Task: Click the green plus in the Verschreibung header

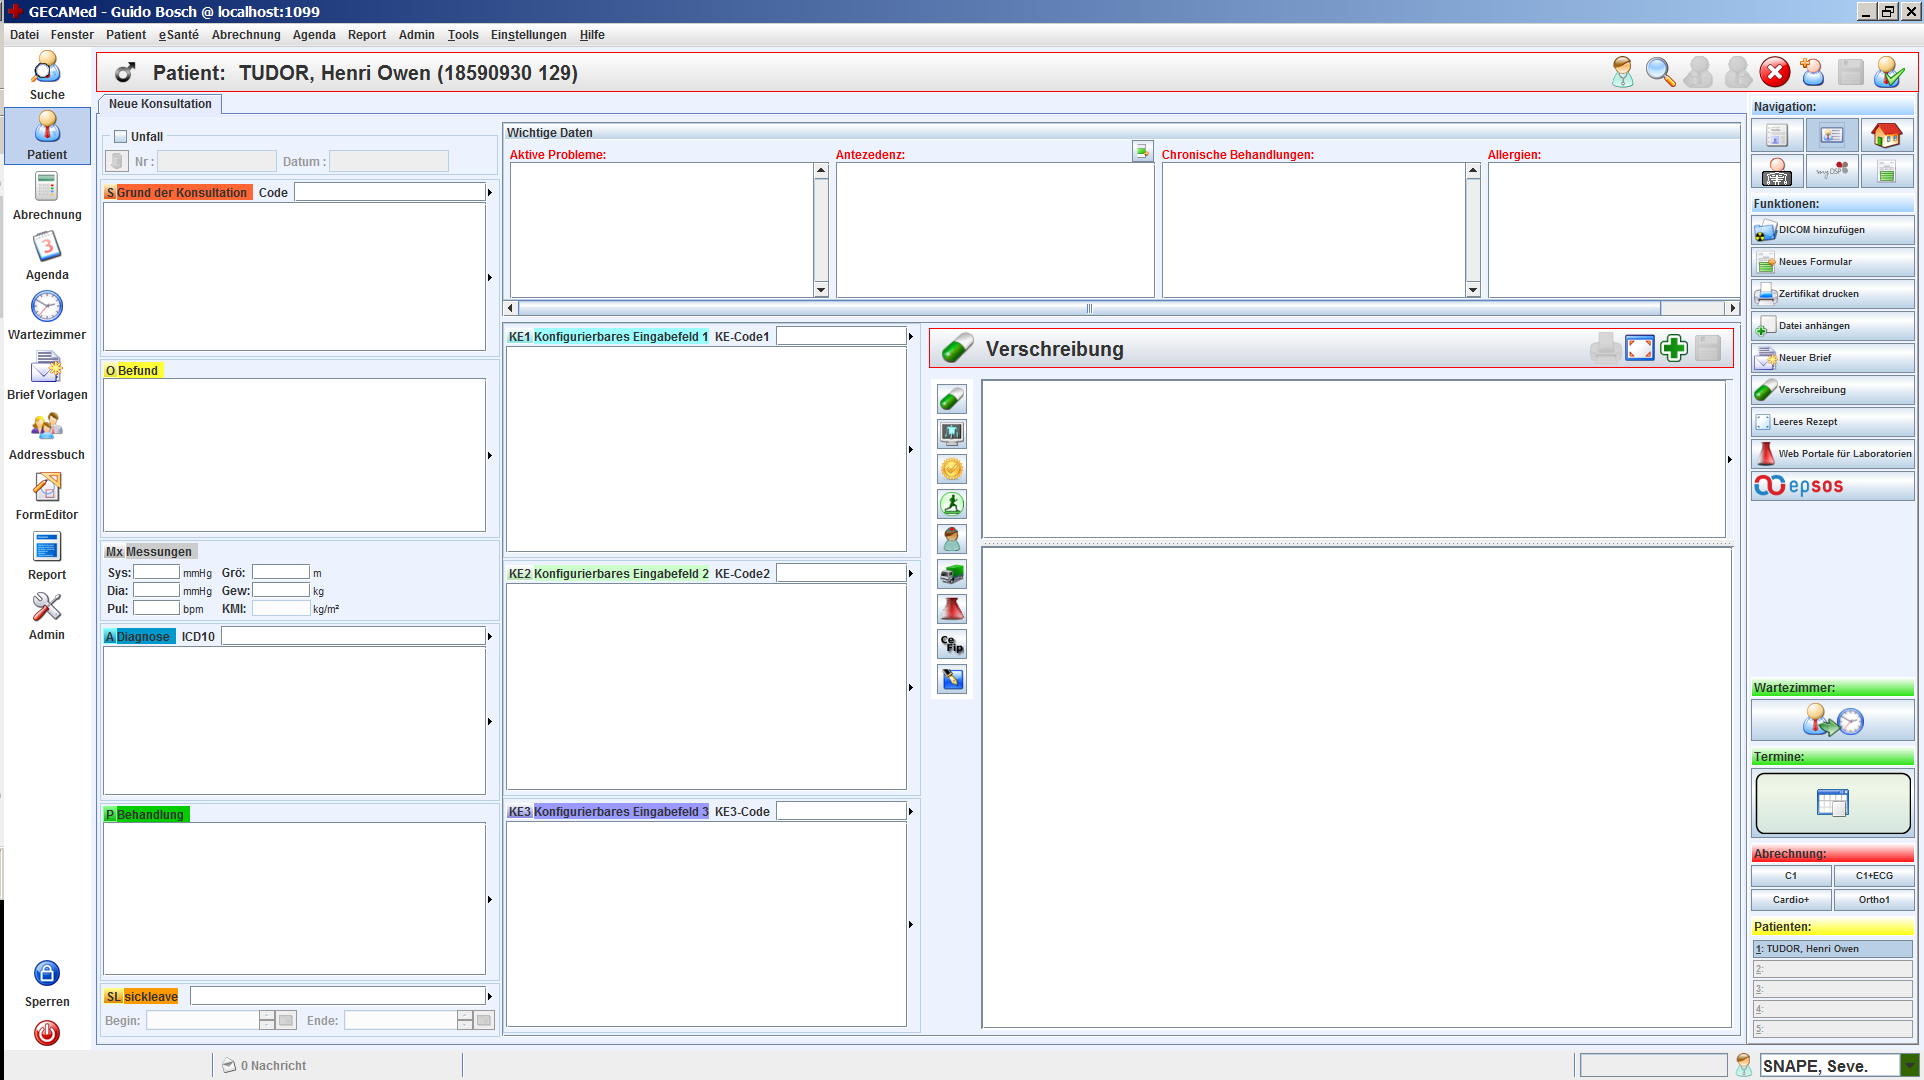Action: tap(1674, 348)
